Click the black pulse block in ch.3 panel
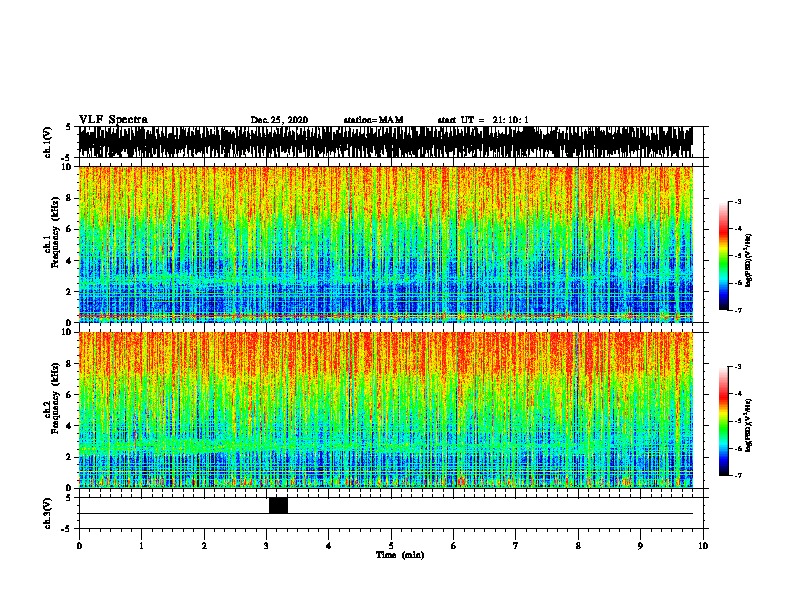This screenshot has height=612, width=792. click(278, 505)
